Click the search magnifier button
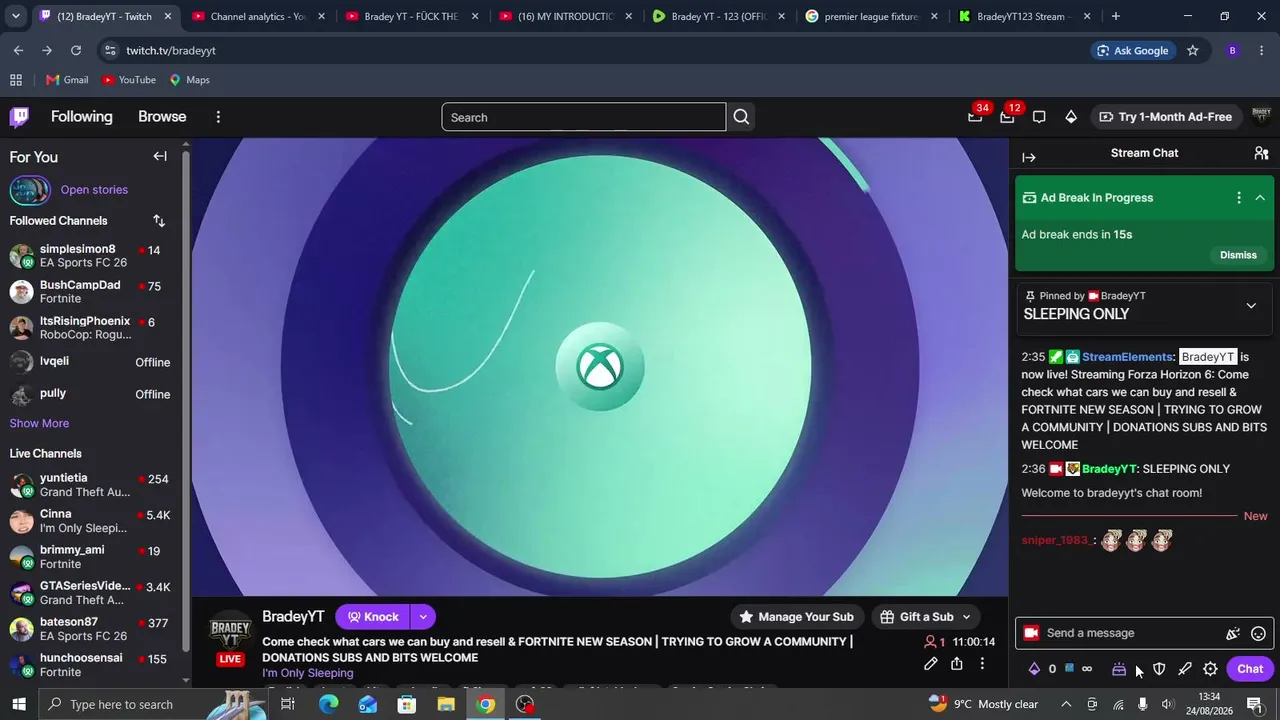Viewport: 1280px width, 720px height. [x=741, y=117]
